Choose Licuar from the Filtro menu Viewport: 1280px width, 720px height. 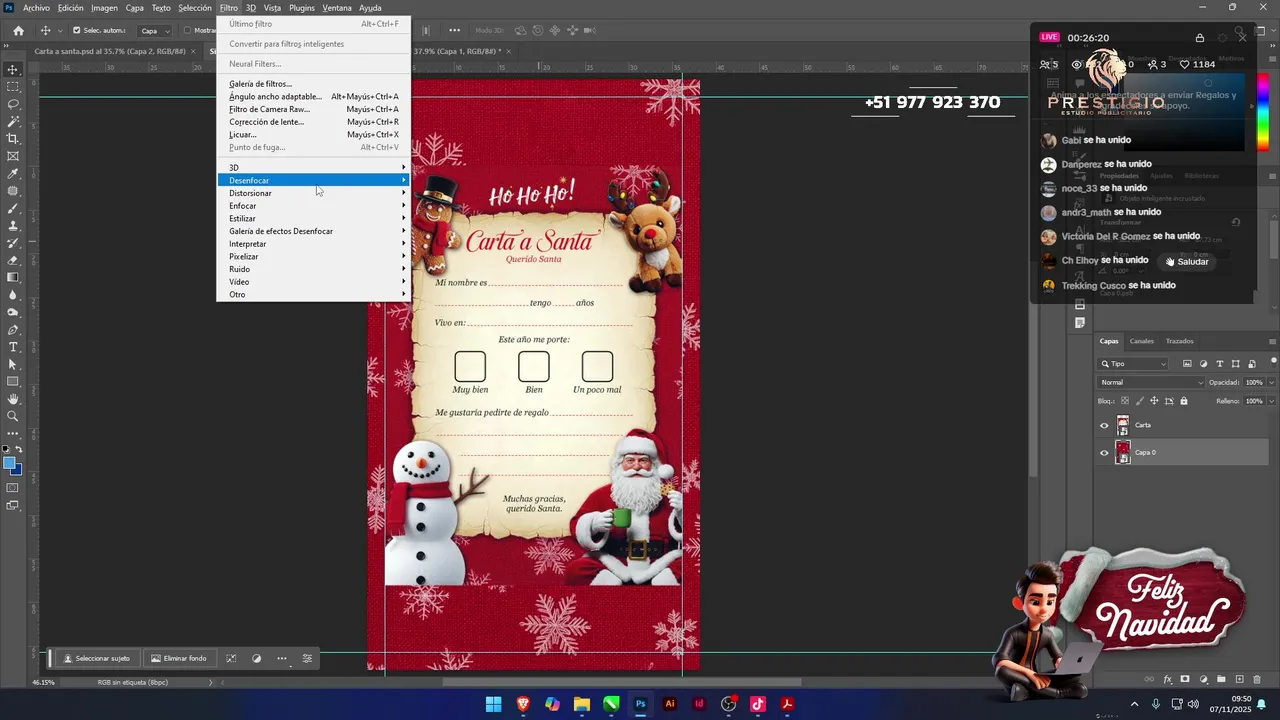[x=313, y=134]
